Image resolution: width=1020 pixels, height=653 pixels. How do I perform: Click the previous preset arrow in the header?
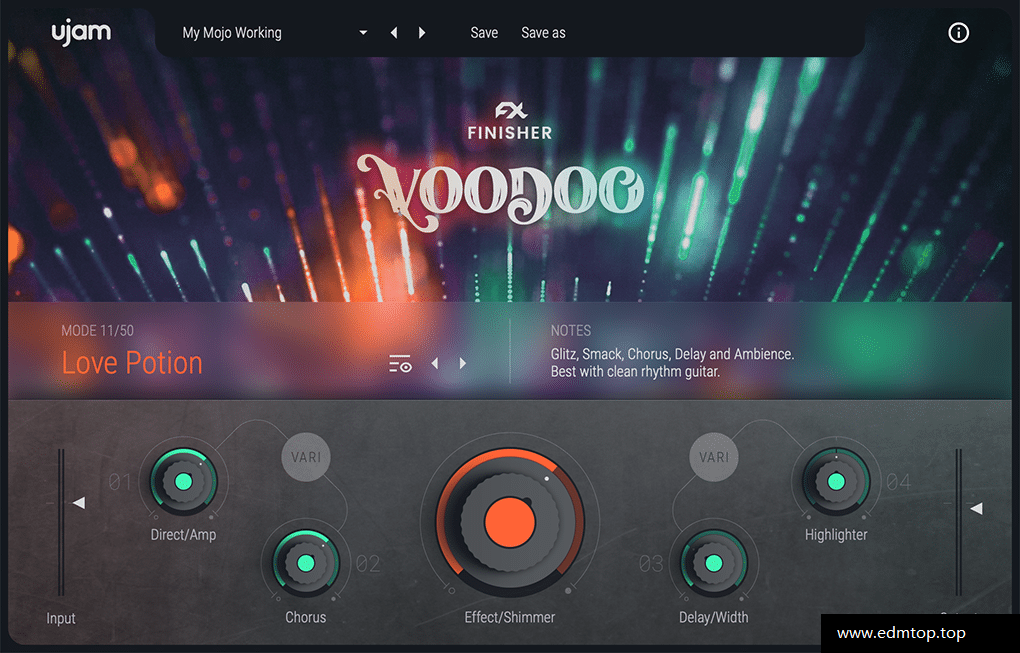coord(393,32)
